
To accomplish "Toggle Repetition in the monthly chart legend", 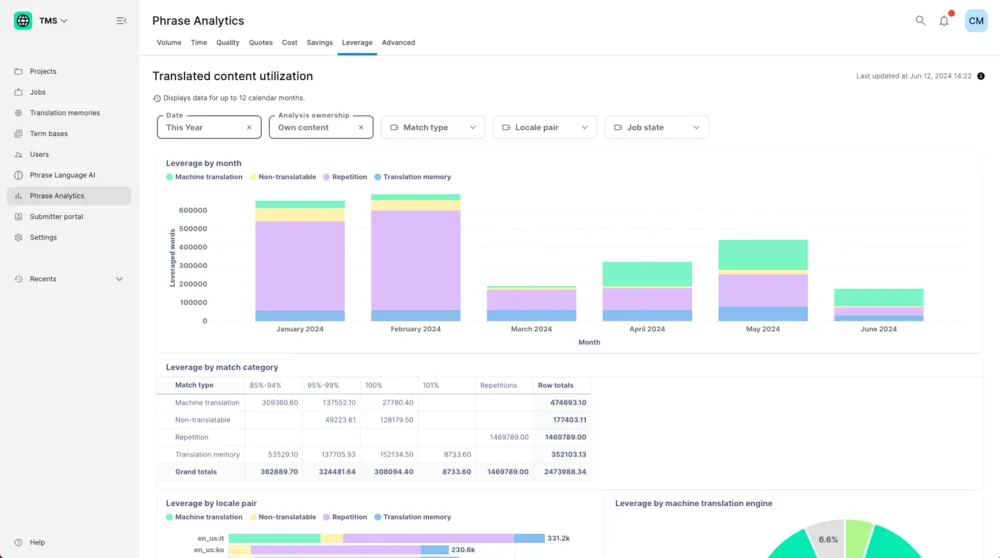I will 345,177.
